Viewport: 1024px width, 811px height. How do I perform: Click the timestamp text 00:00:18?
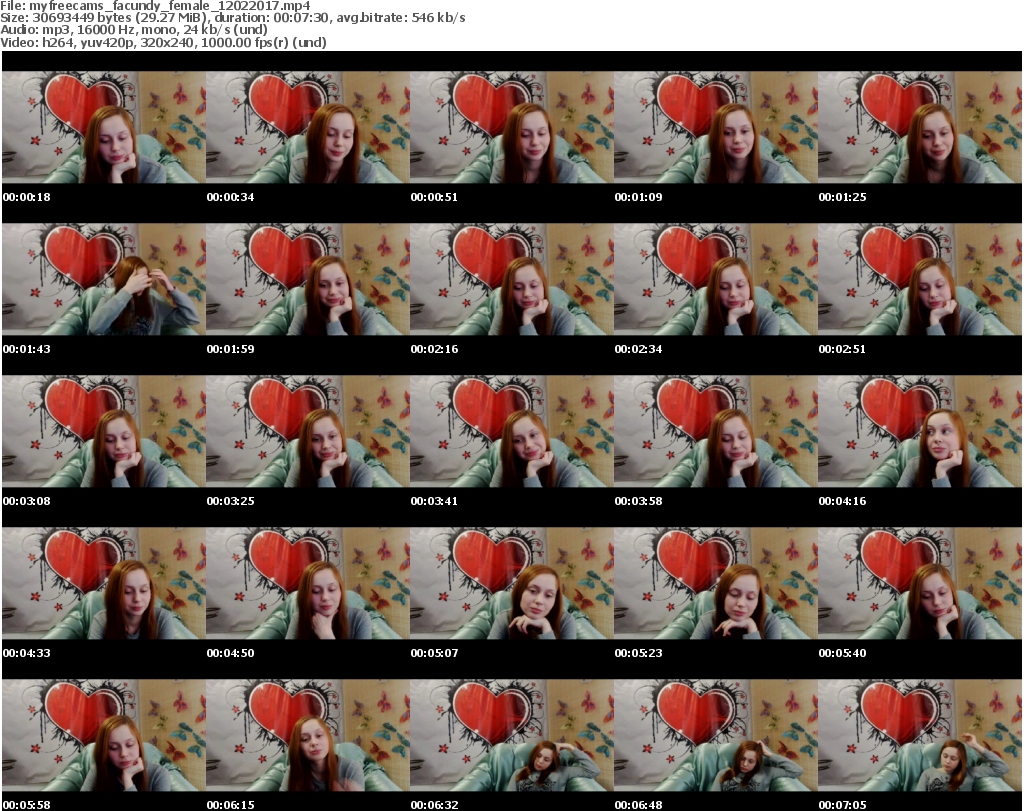[27, 197]
